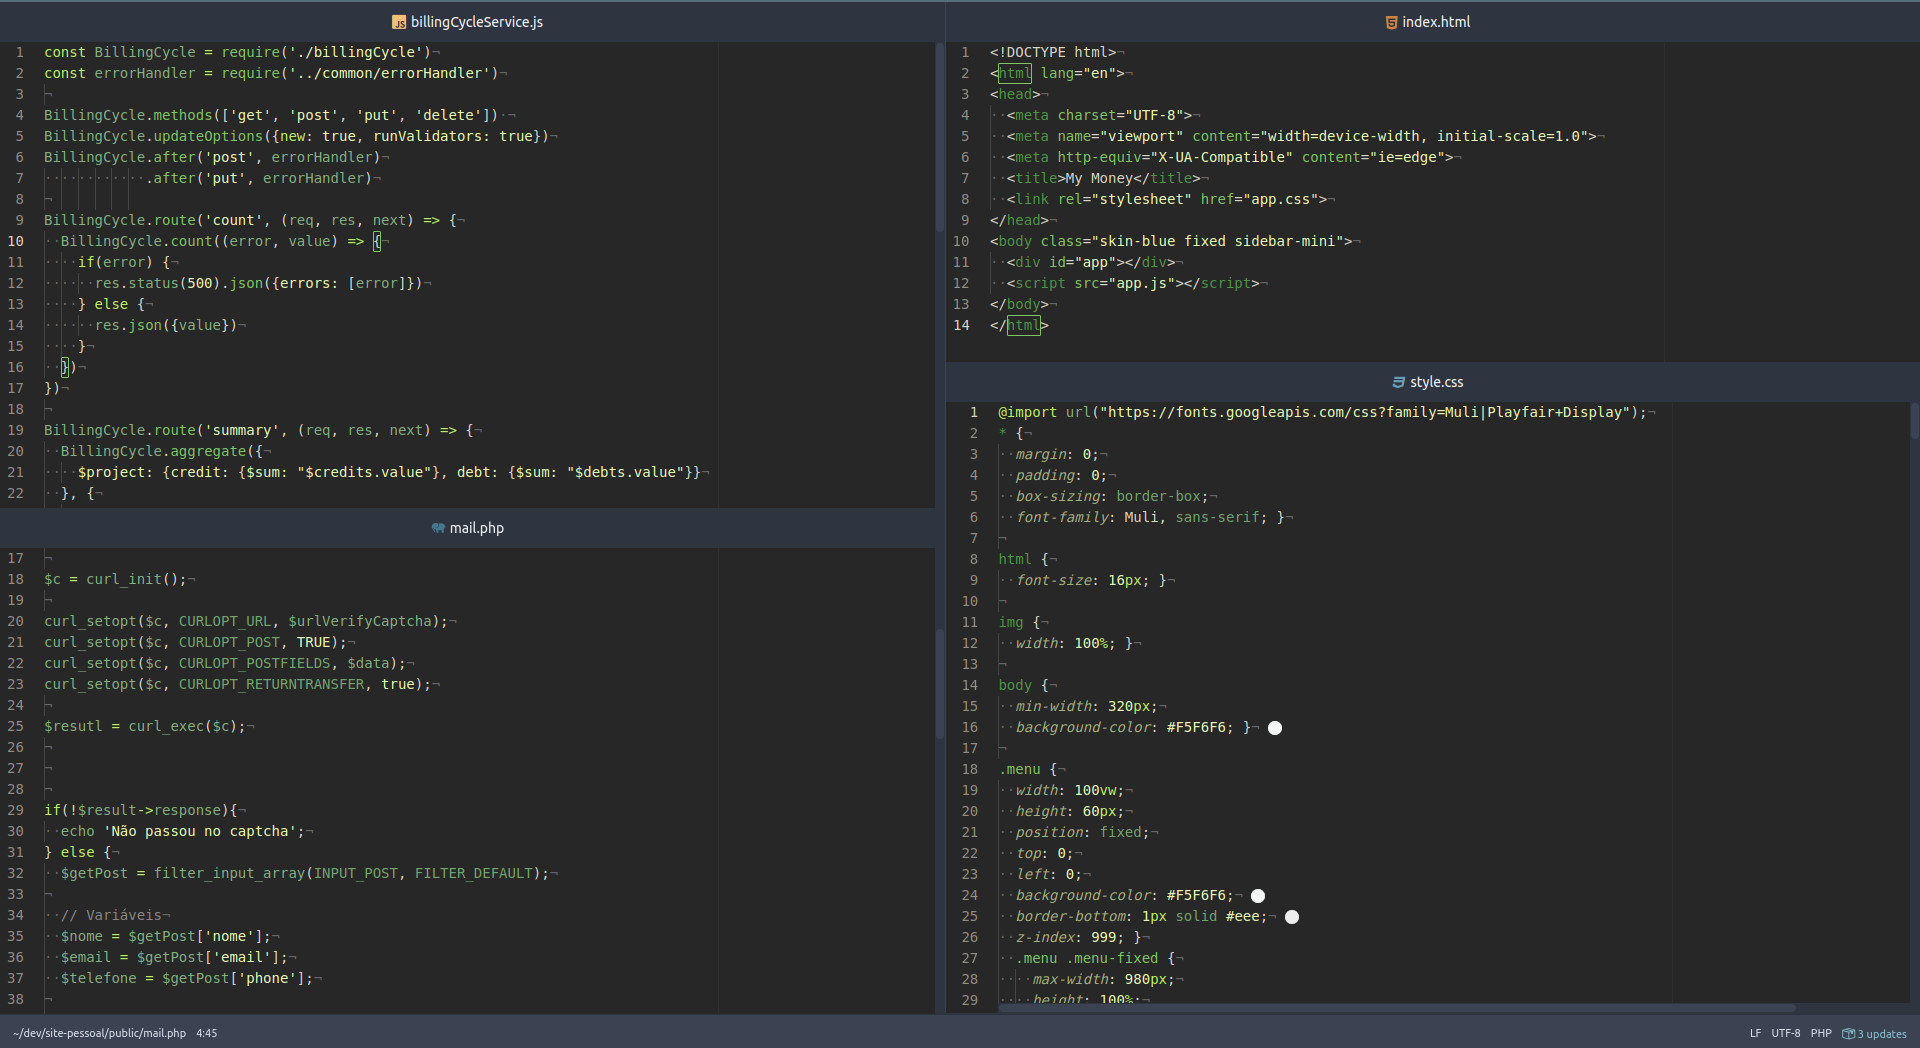Click 'font-family' property in style.css
The width and height of the screenshot is (1920, 1048).
pos(1061,517)
